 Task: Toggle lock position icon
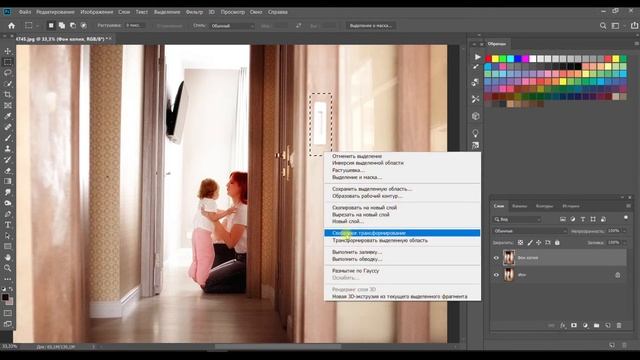click(539, 242)
